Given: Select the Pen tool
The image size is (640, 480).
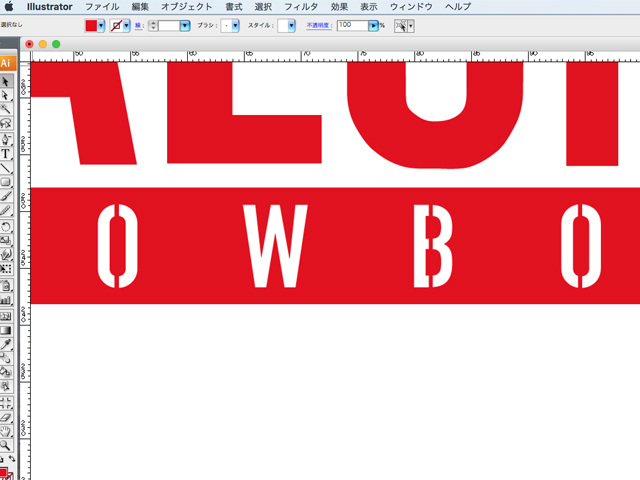Looking at the screenshot, I should (x=6, y=139).
